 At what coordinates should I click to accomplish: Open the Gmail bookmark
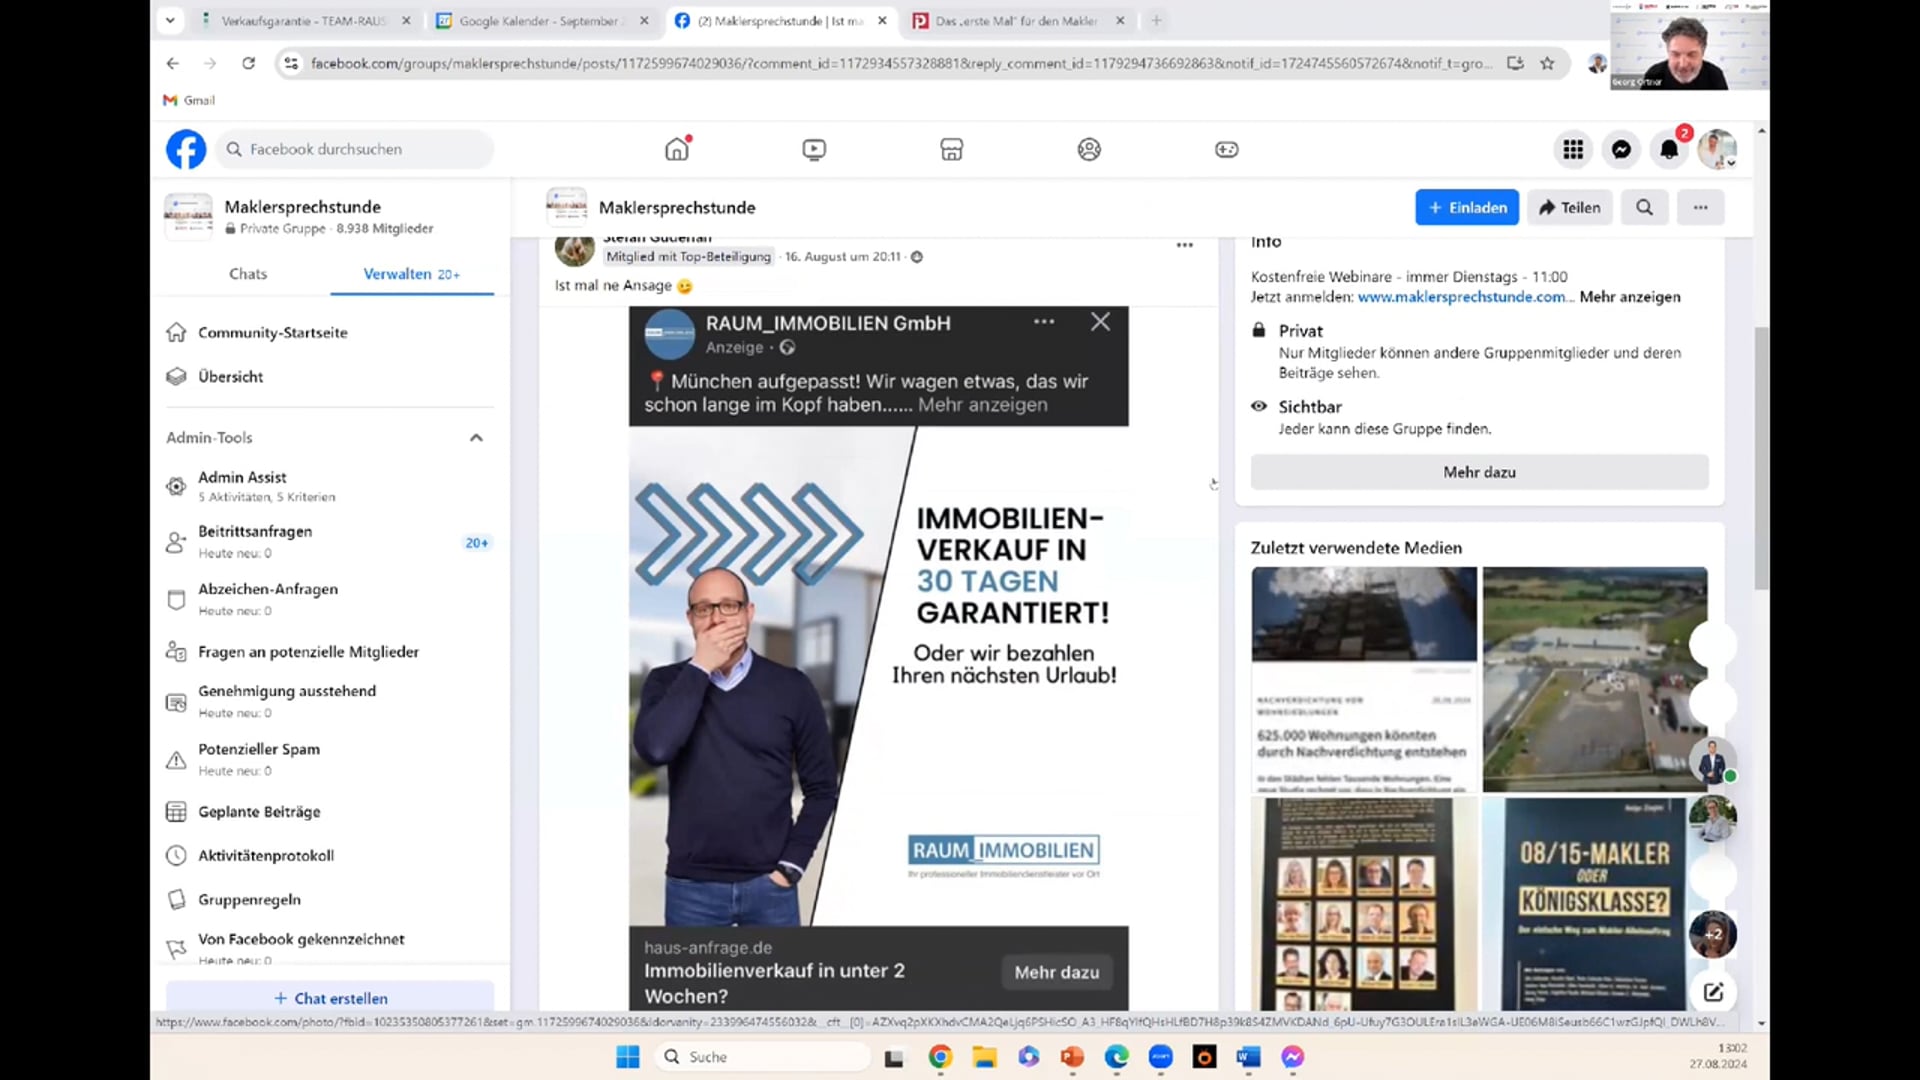pos(189,100)
